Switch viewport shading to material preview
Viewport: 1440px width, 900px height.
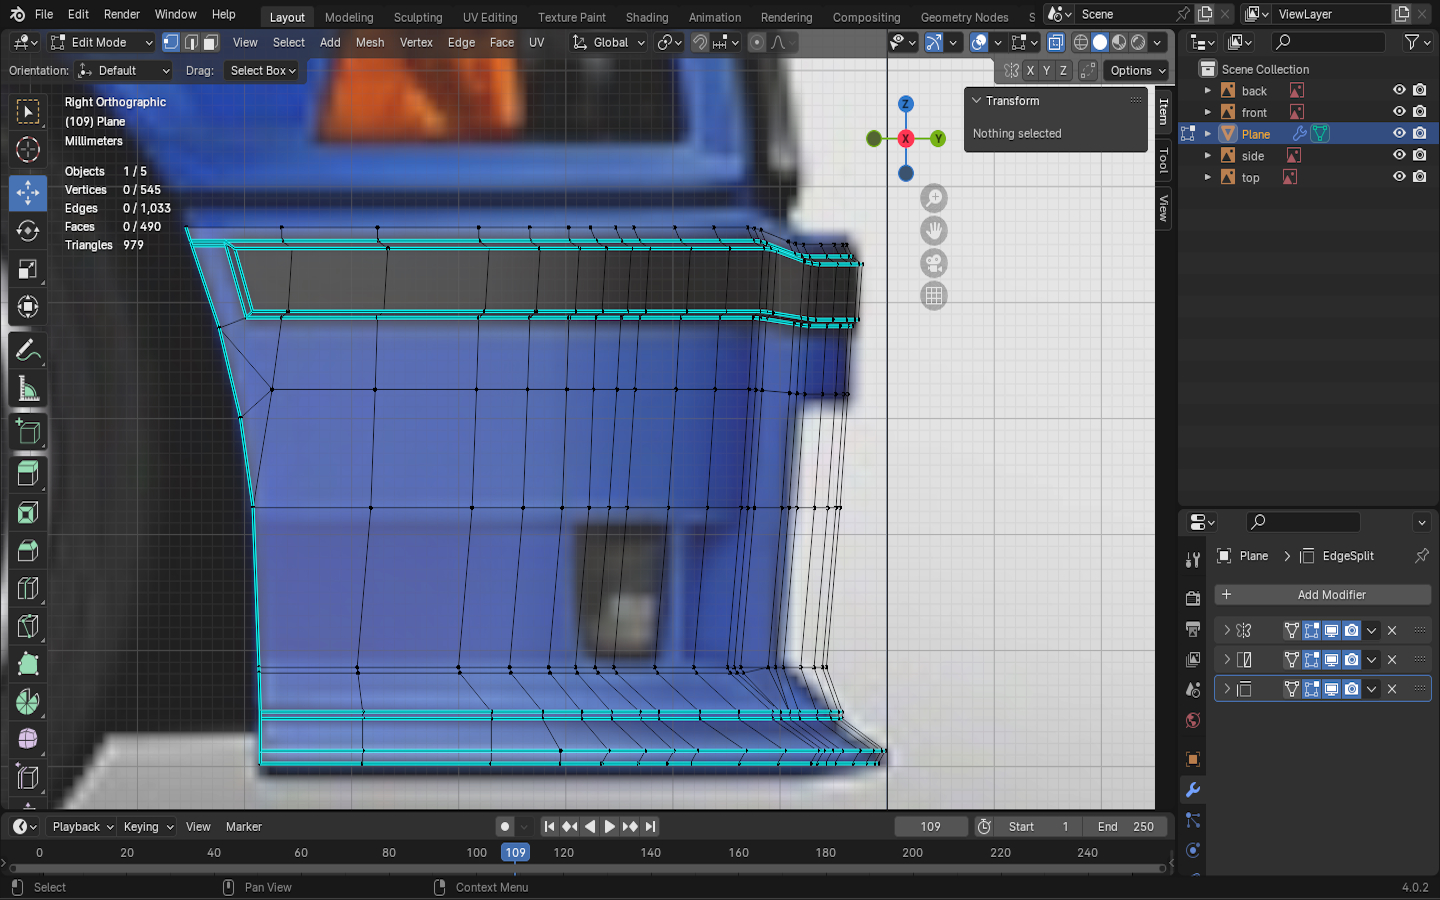1119,42
